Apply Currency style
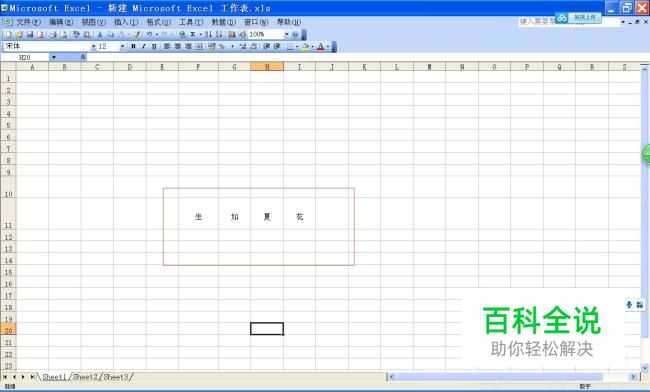This screenshot has width=650, height=392. coord(212,46)
